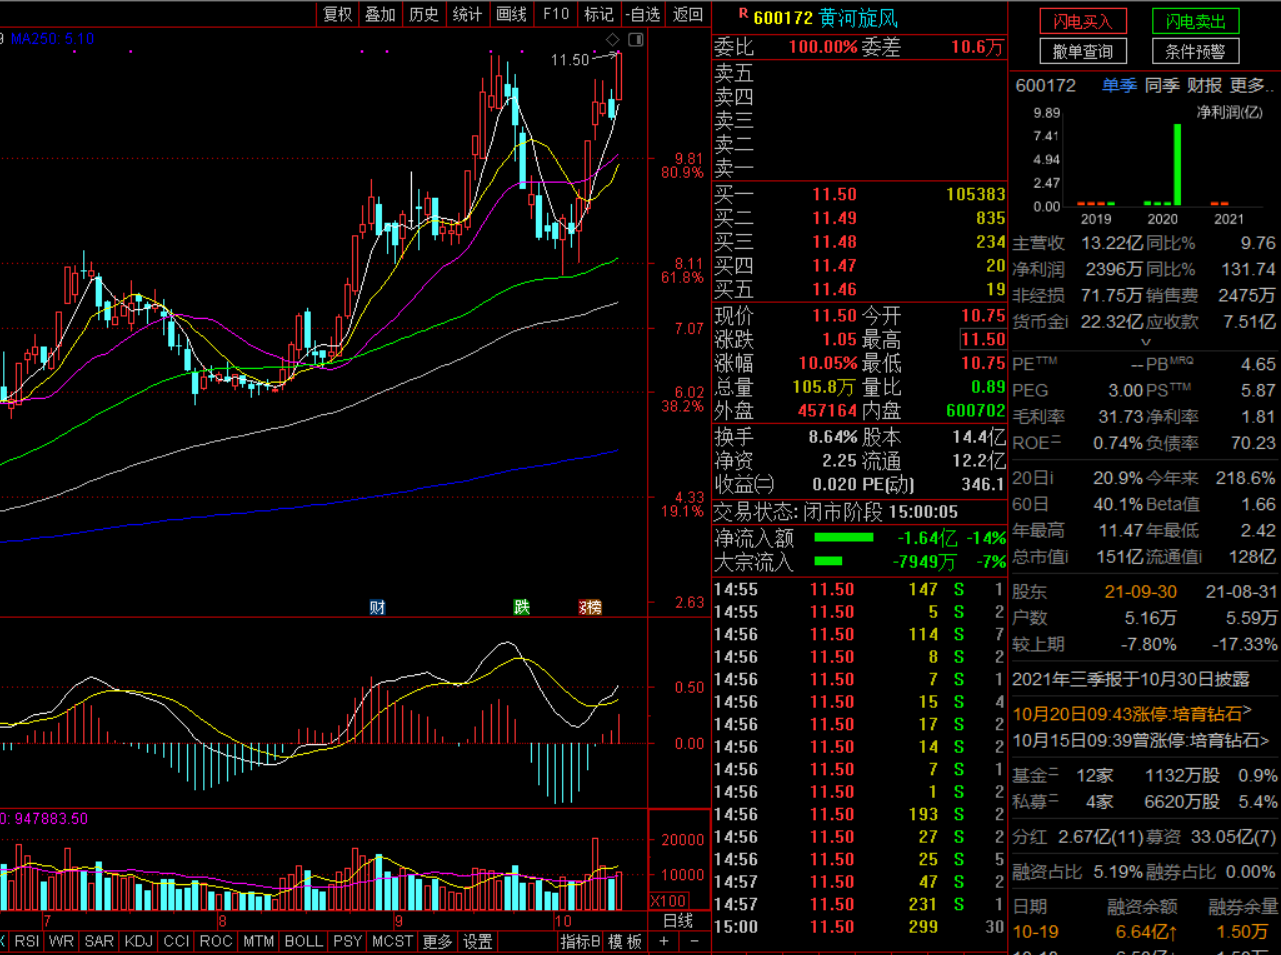1281x955 pixels.
Task: Click the 买一 bid row at 11.50
Action: 859,194
